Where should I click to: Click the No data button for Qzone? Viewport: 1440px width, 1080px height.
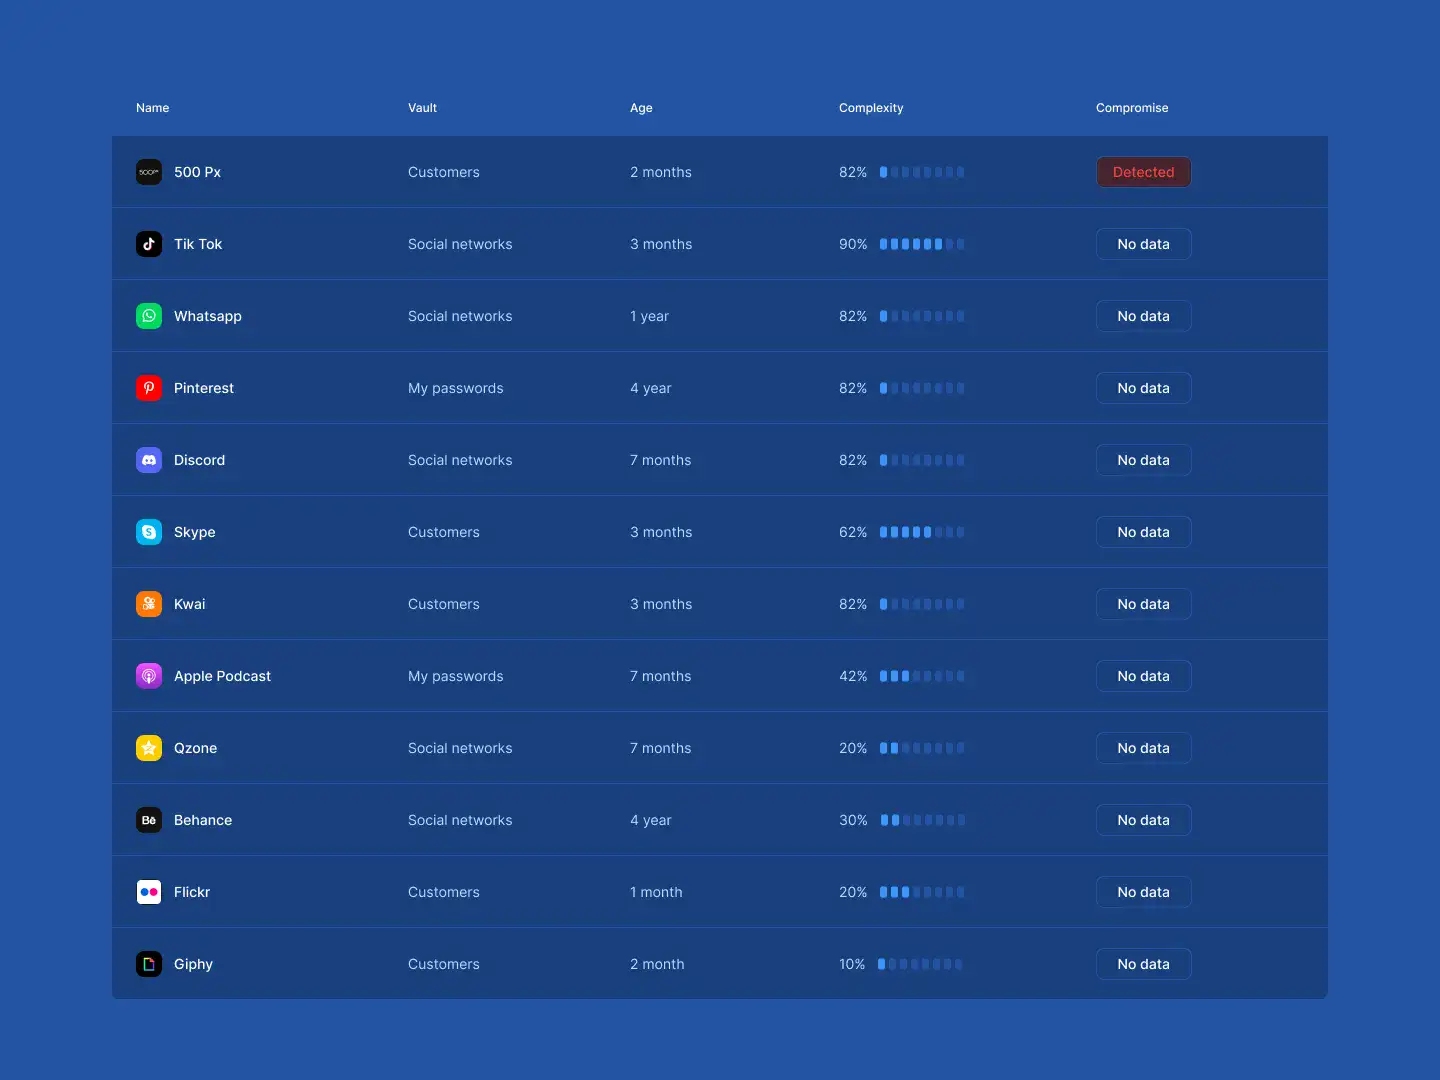pyautogui.click(x=1143, y=748)
